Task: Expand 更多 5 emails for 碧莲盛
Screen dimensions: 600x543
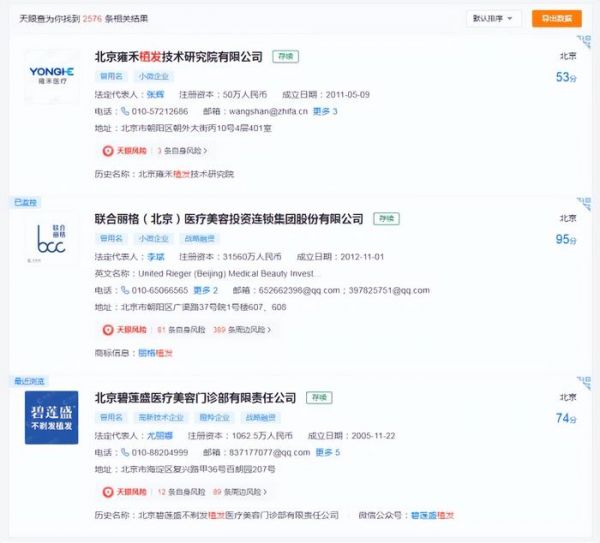Action: pos(327,452)
